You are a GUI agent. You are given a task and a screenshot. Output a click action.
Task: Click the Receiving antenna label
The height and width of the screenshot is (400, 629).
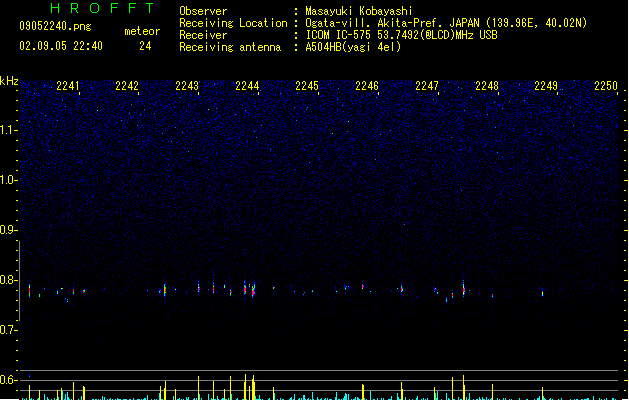click(230, 47)
